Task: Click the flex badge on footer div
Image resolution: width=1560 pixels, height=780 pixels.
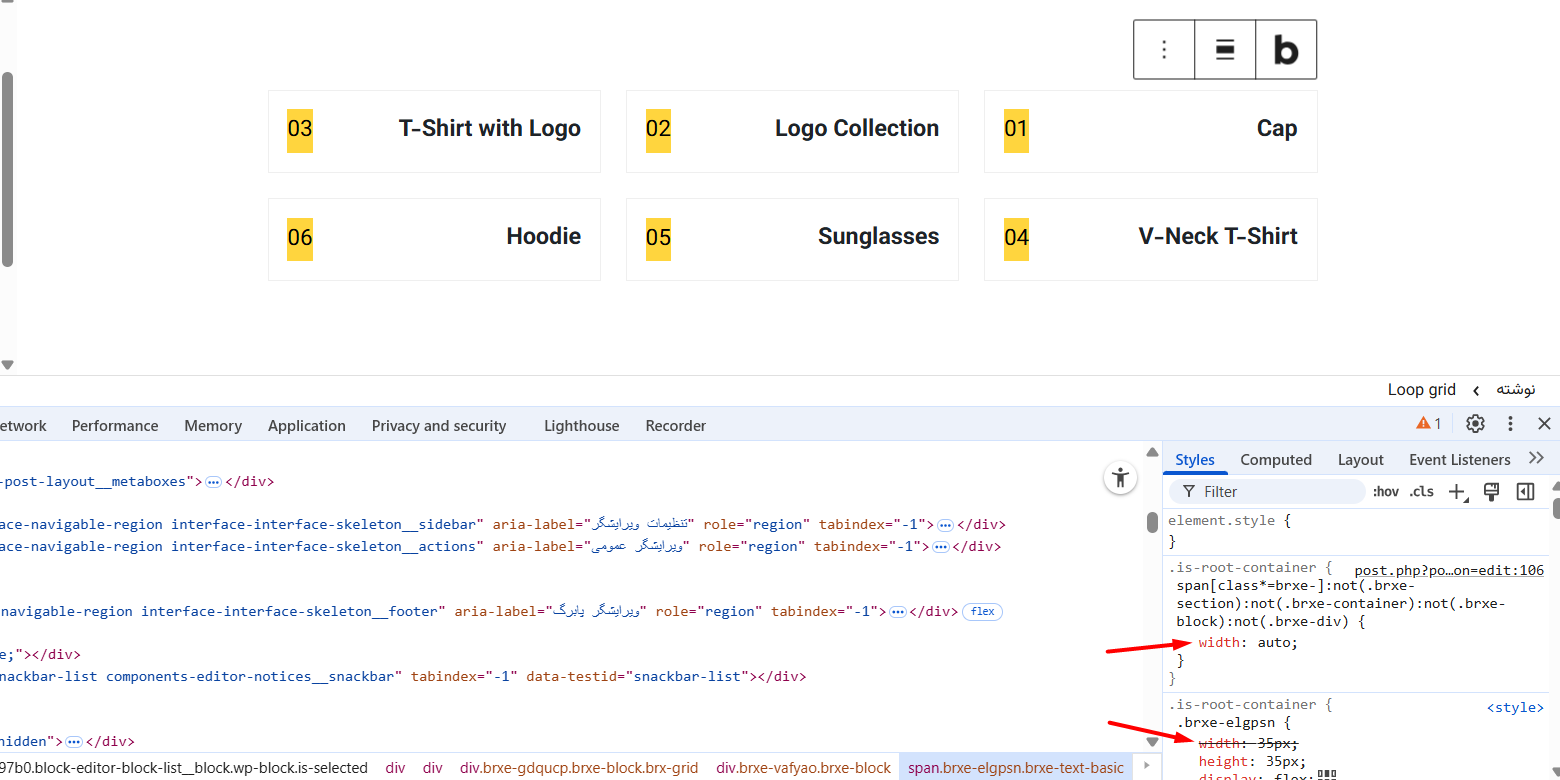Action: coord(982,612)
